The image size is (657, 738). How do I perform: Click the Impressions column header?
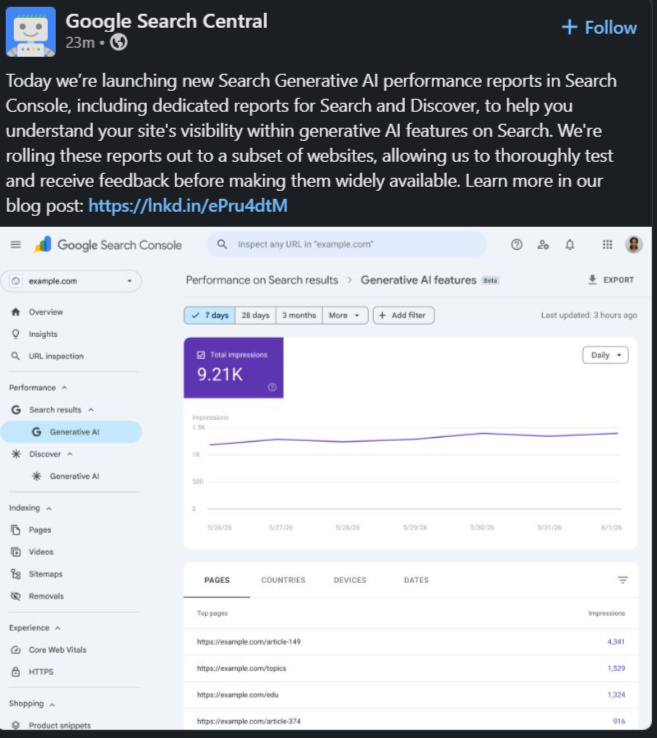(607, 613)
